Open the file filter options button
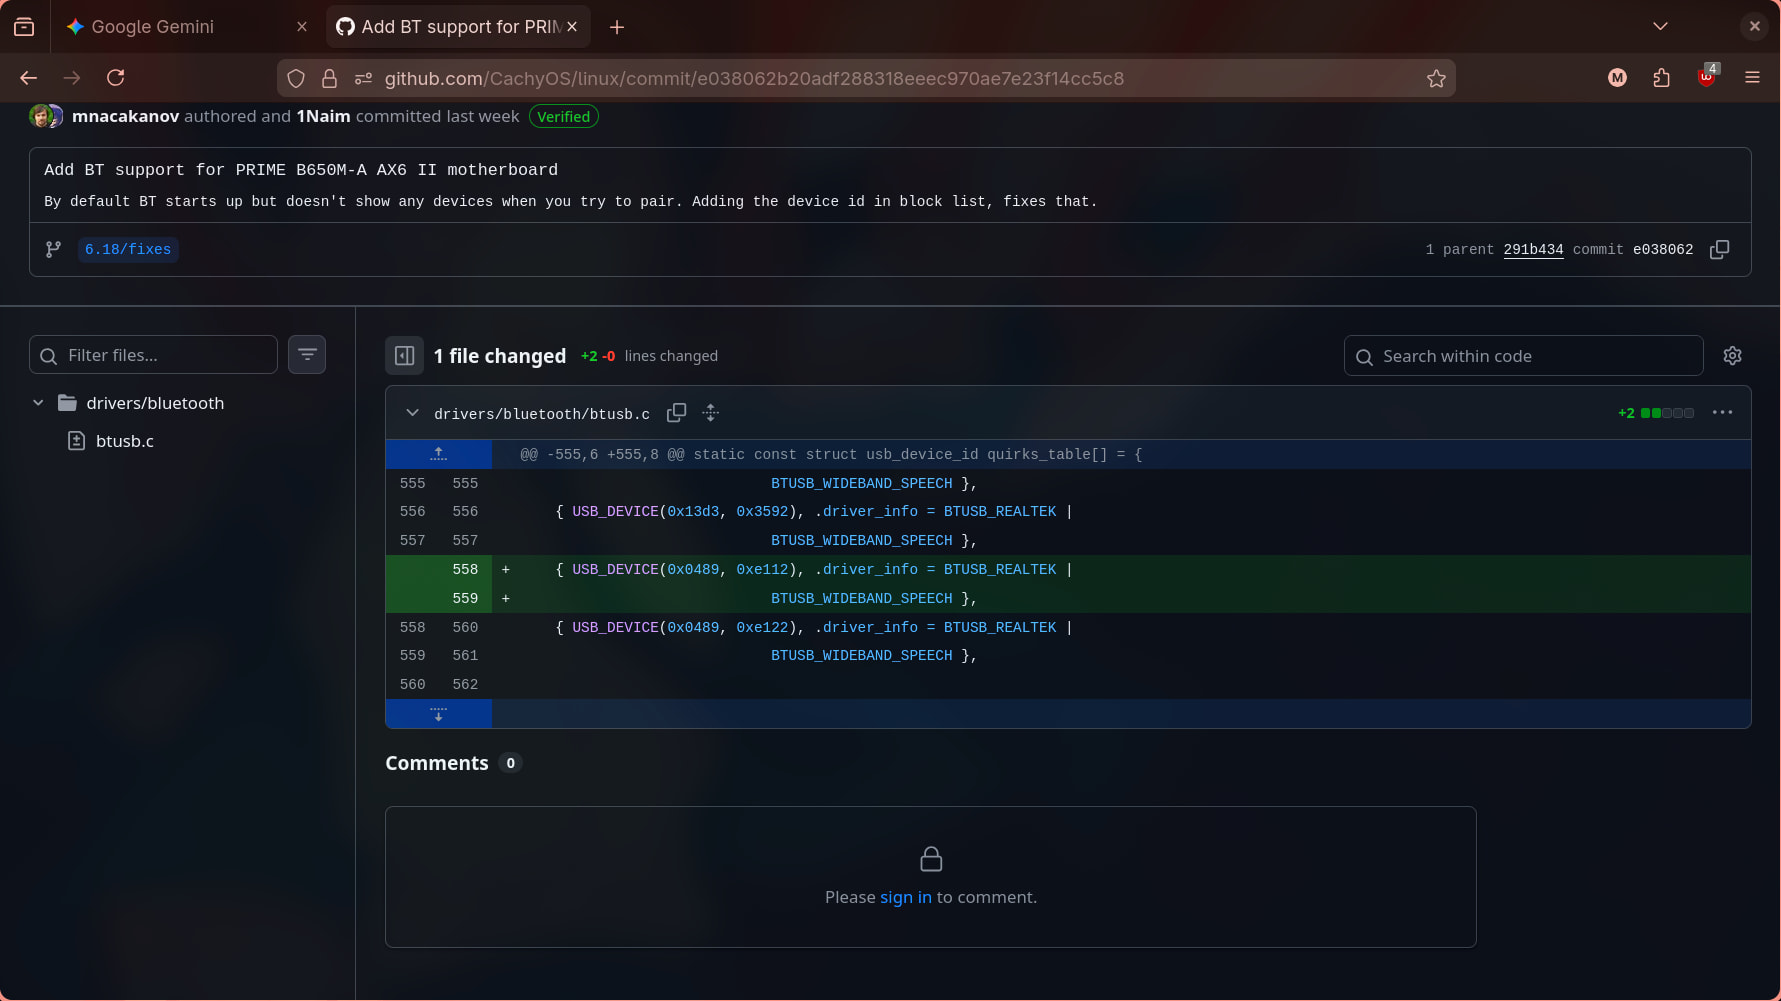Screen dimensions: 1781x1001 click(x=307, y=354)
